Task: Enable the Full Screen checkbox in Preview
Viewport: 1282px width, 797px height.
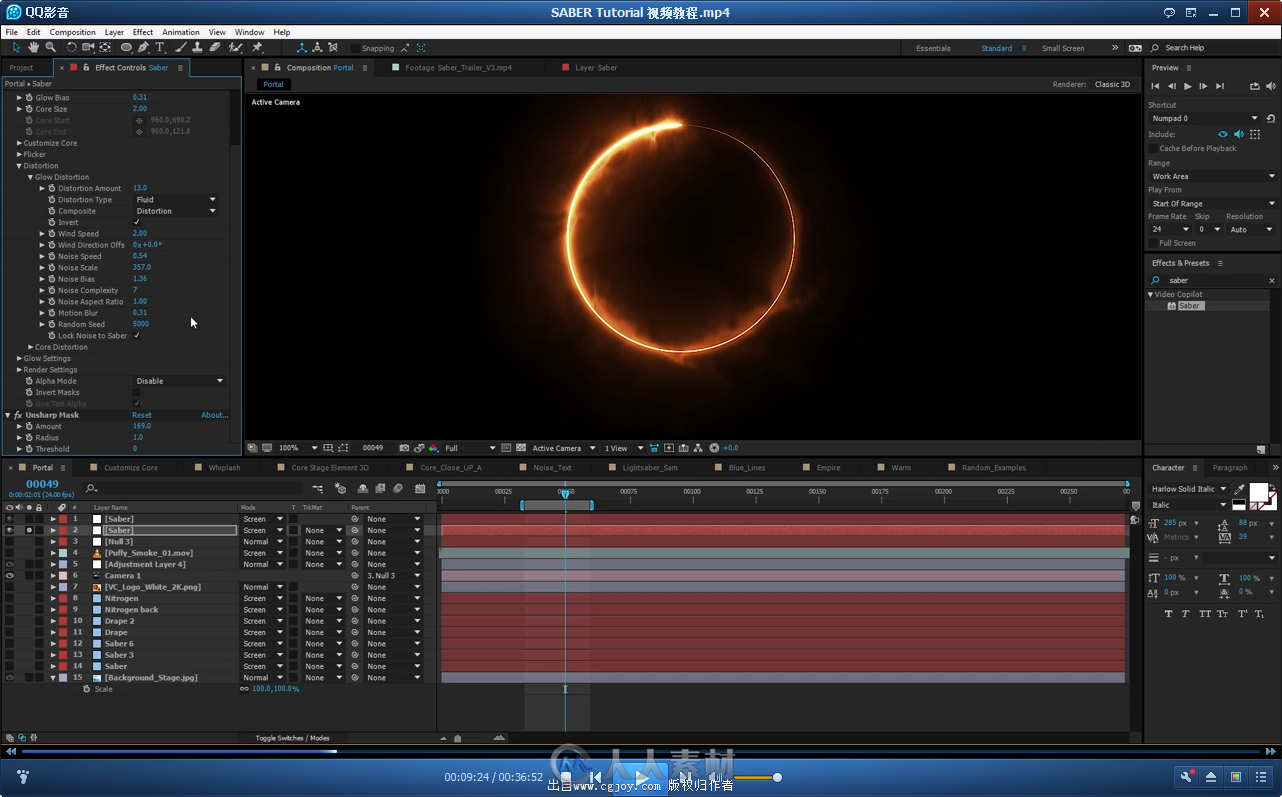Action: point(1153,243)
